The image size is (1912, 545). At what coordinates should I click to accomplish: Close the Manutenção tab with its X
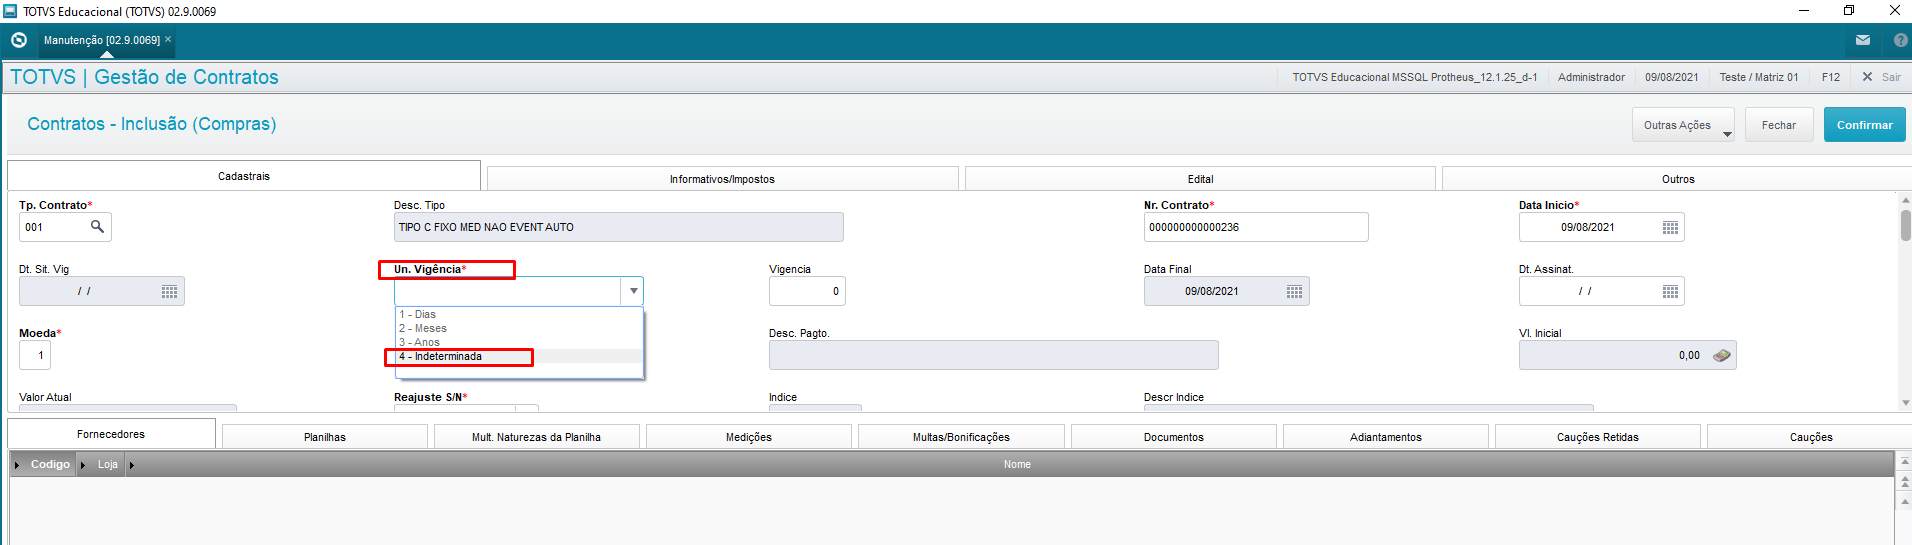pos(168,40)
